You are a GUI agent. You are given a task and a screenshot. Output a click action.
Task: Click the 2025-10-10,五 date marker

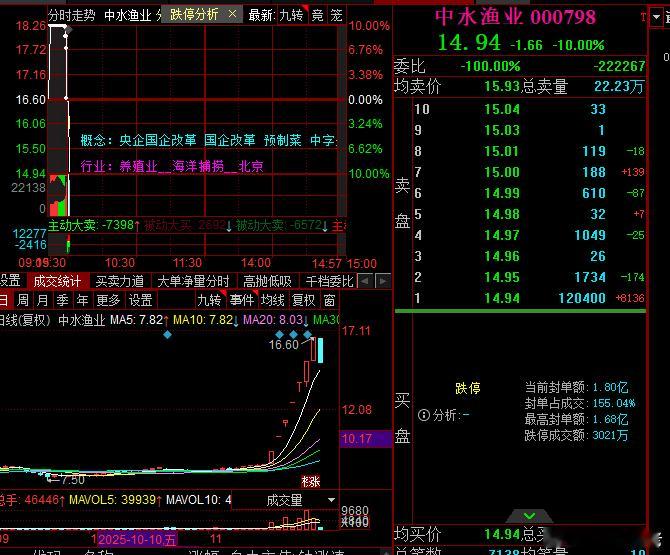[137, 539]
